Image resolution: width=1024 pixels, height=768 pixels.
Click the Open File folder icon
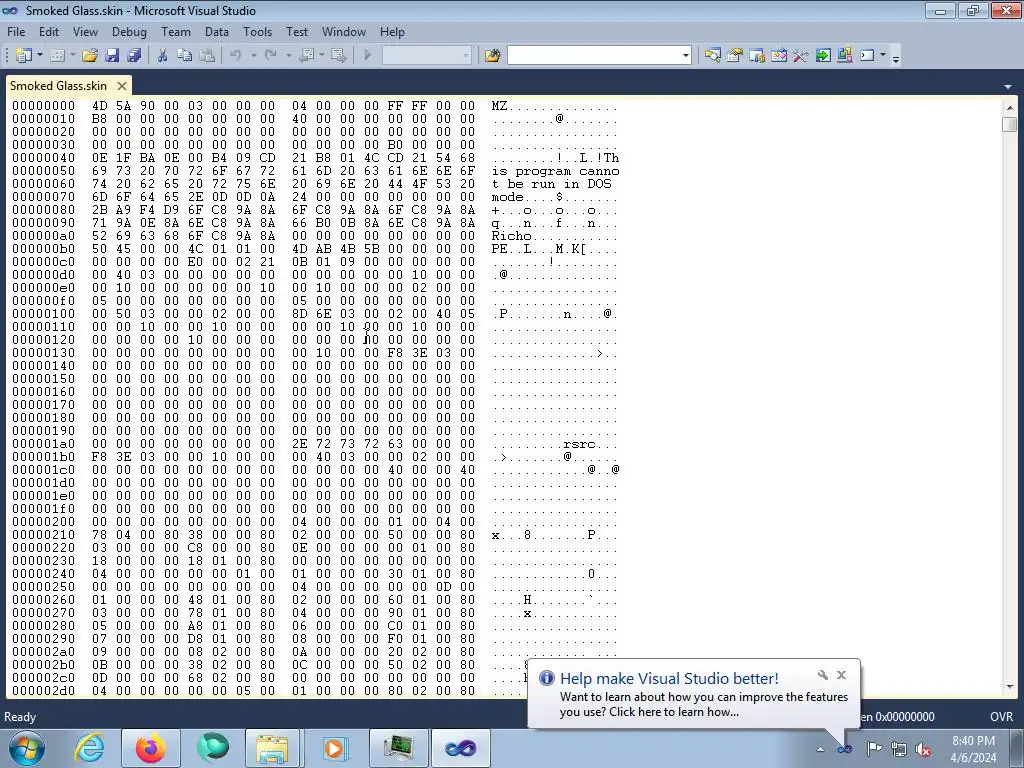(x=89, y=56)
